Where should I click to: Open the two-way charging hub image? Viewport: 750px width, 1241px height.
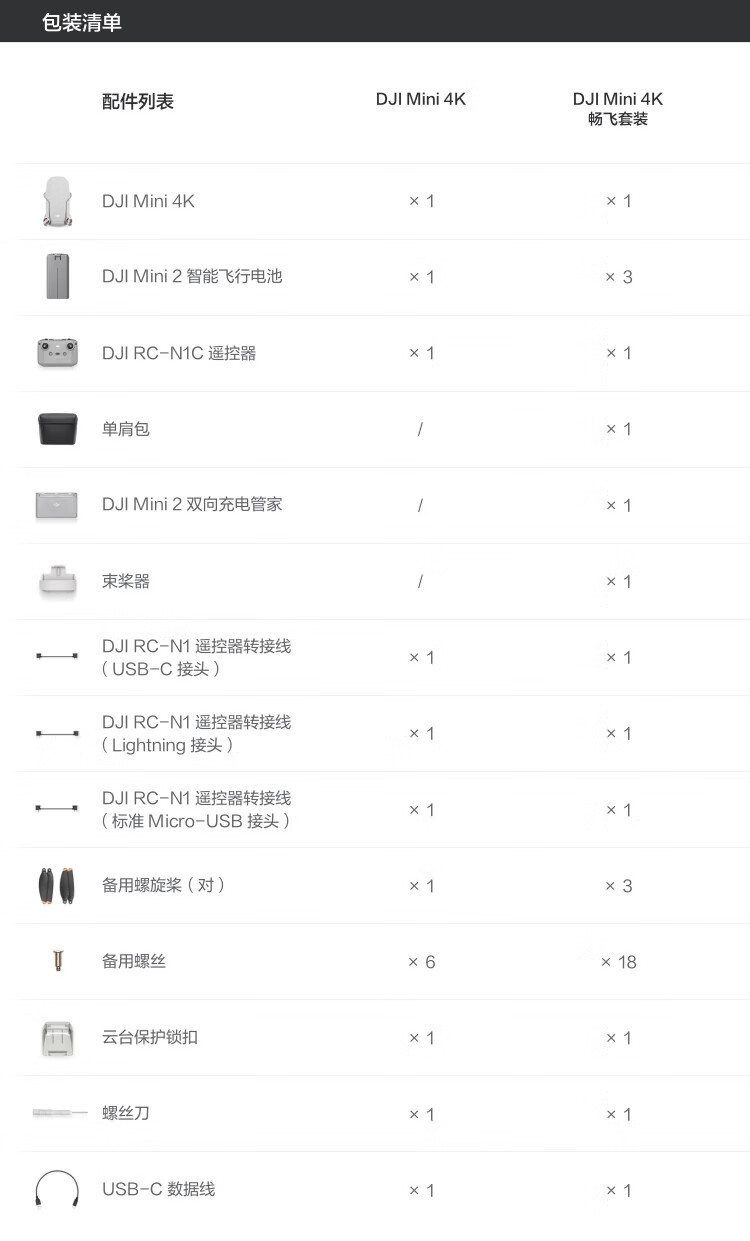tap(57, 505)
